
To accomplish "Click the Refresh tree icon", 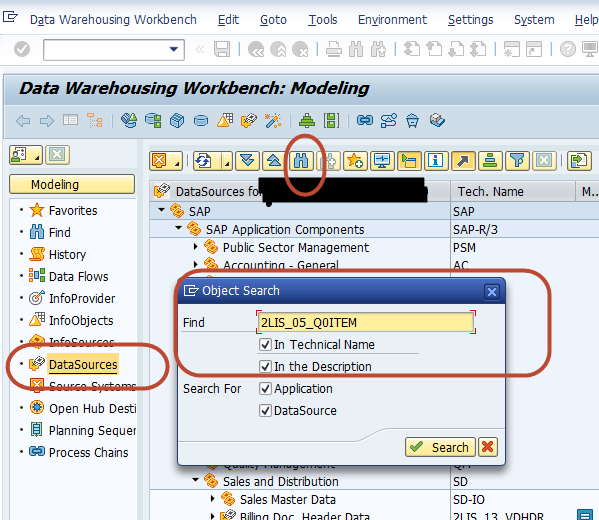I will tap(204, 161).
